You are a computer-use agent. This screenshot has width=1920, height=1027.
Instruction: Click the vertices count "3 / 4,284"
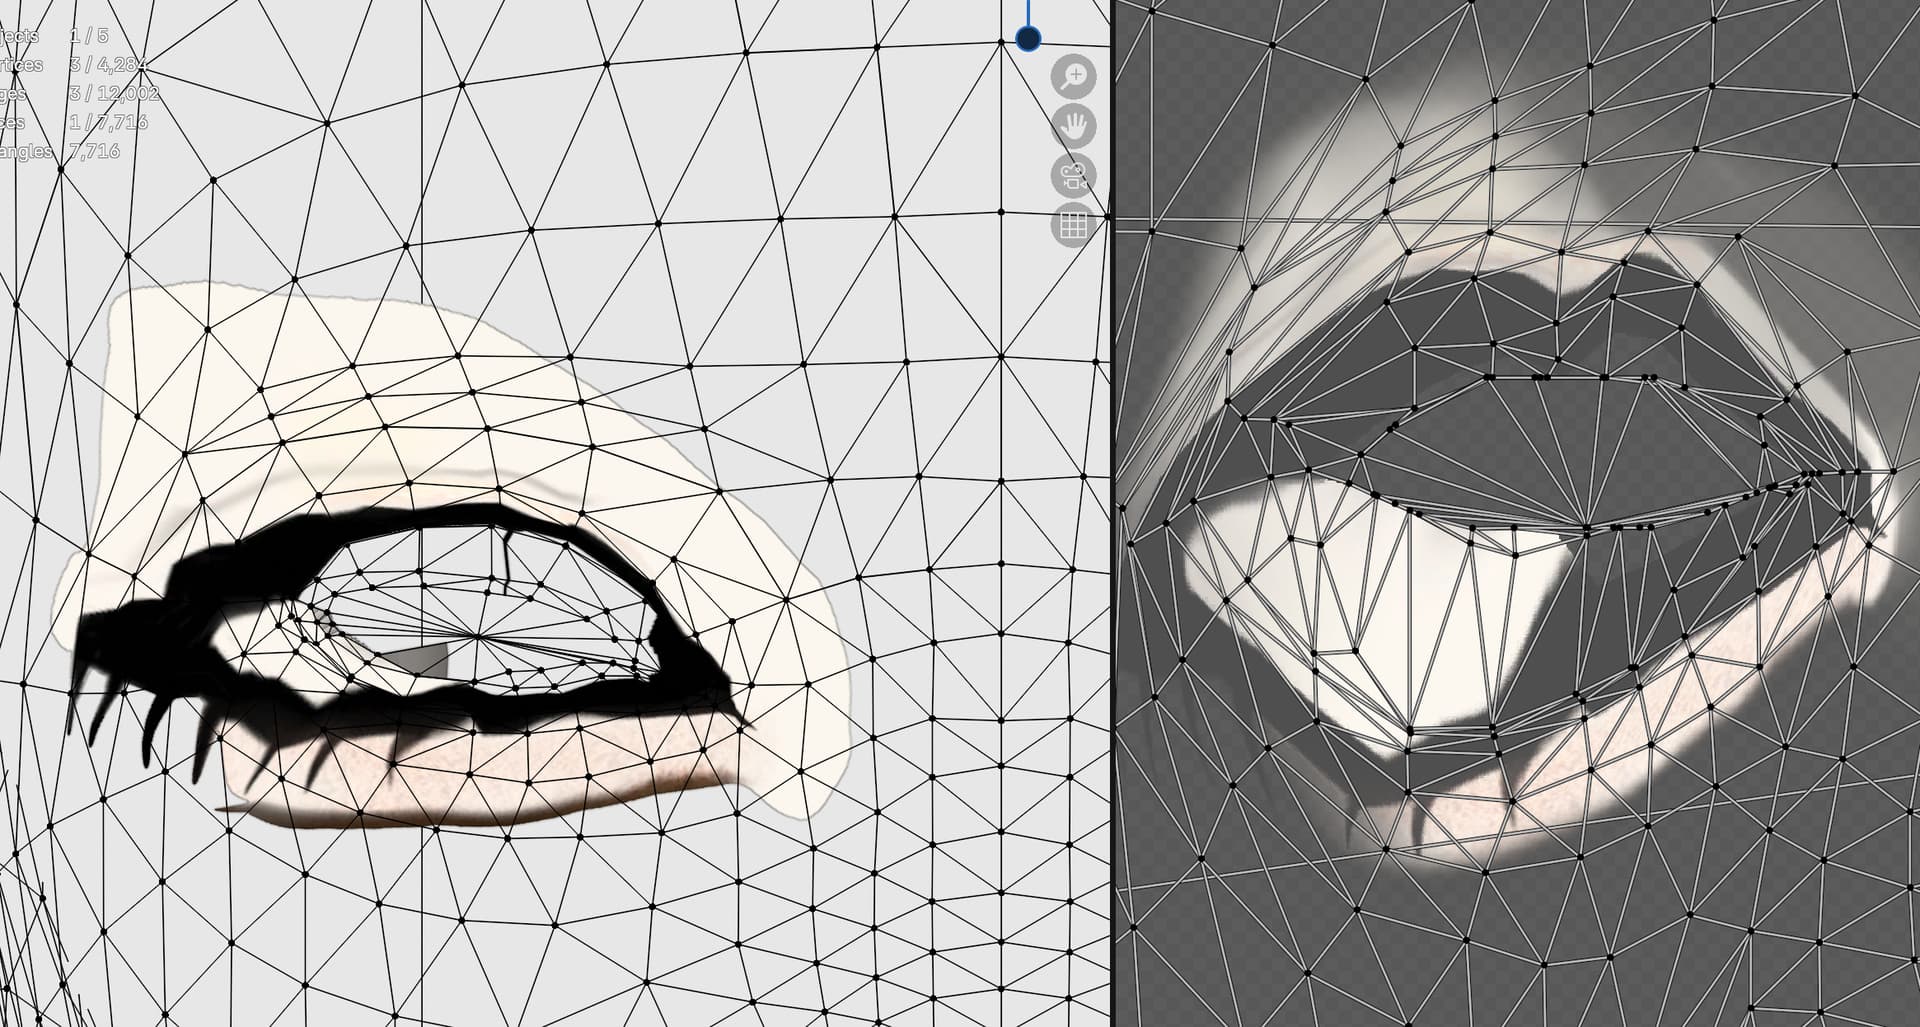click(x=109, y=65)
